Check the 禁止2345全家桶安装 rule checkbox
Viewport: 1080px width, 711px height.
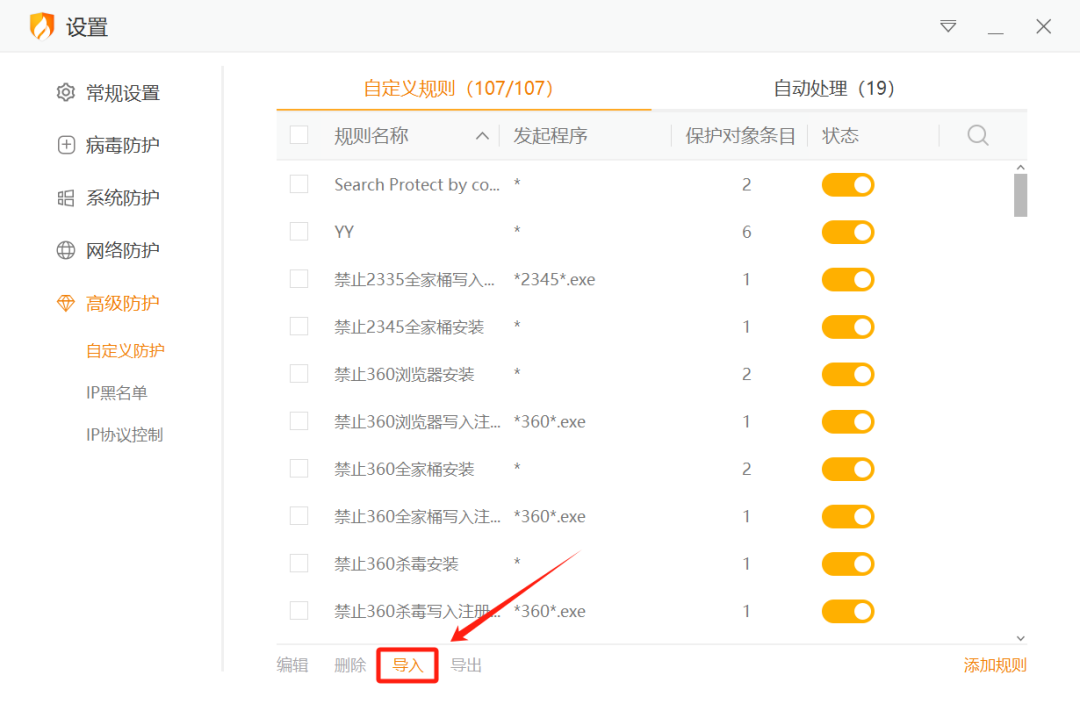299,326
